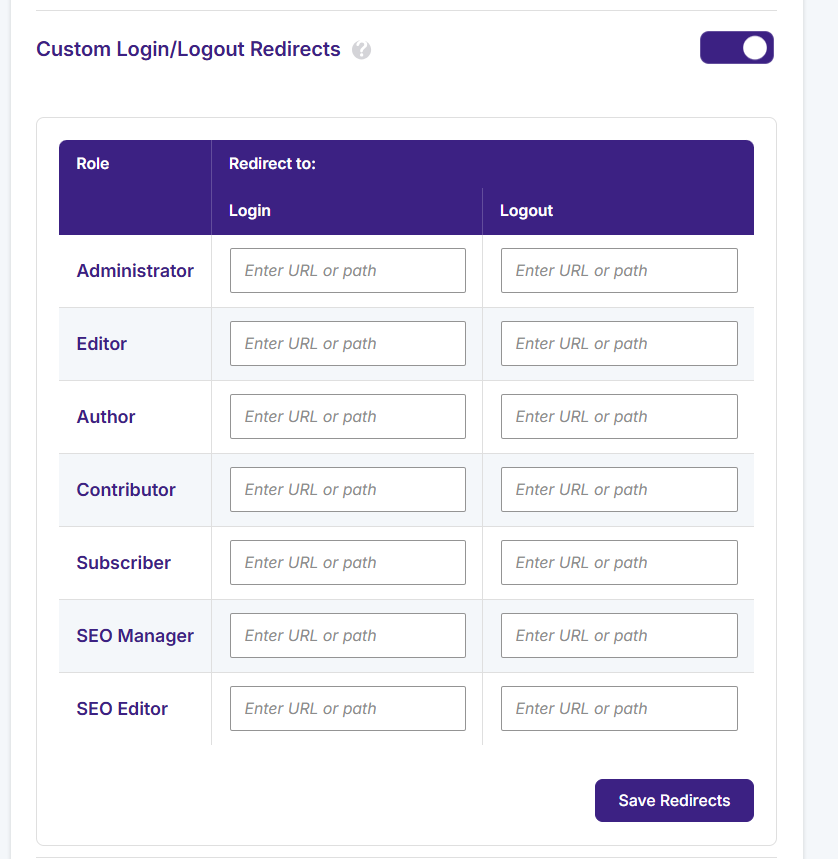Image resolution: width=838 pixels, height=859 pixels.
Task: Select the SEO Editor Logout field
Action: 619,708
